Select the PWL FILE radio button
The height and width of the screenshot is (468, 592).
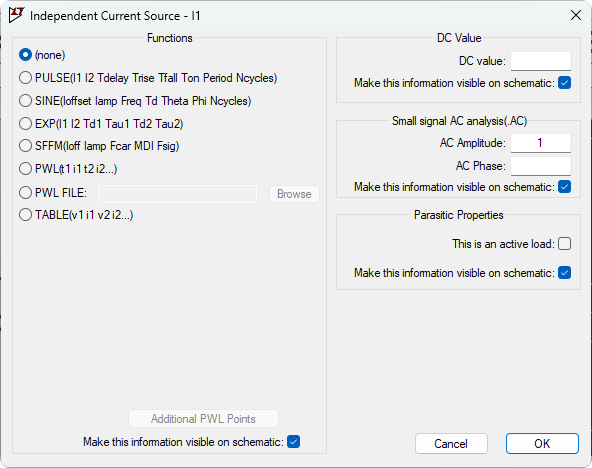click(x=25, y=193)
